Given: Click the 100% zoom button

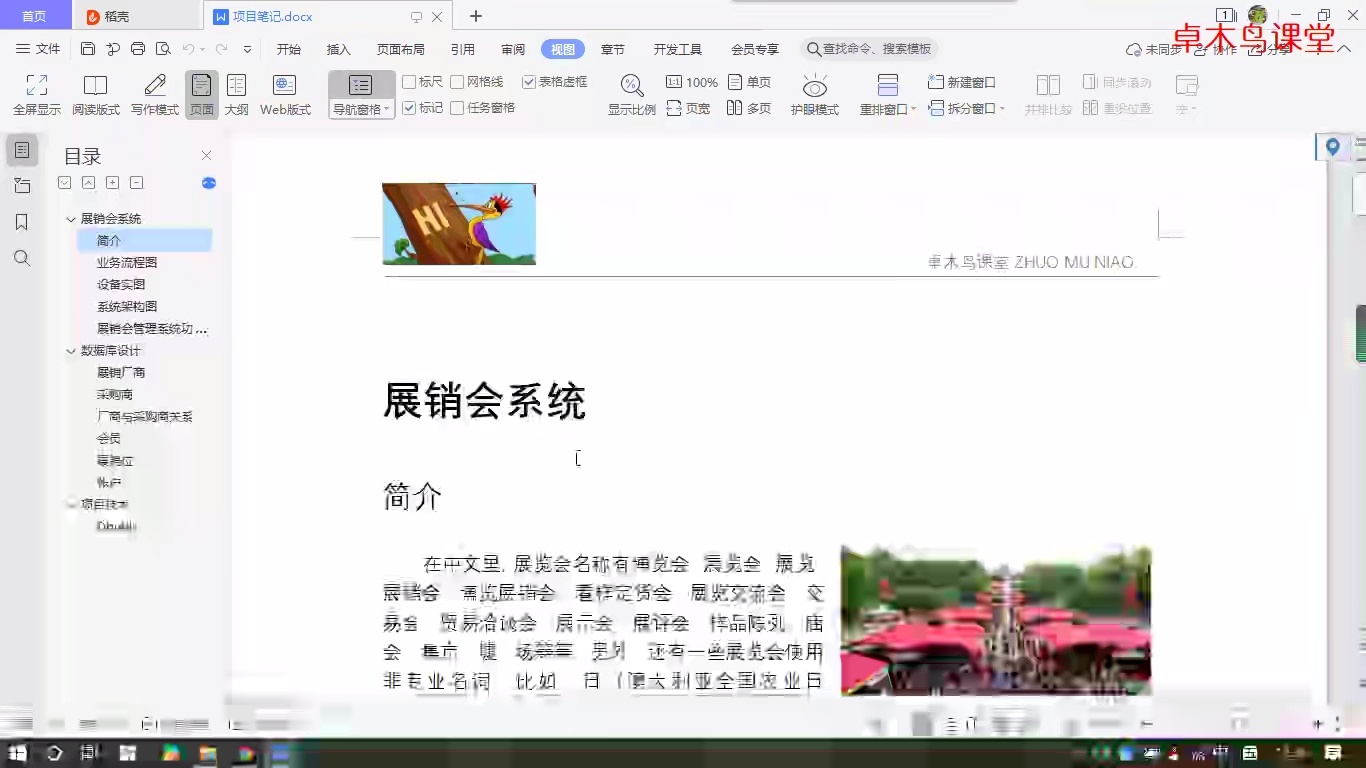Looking at the screenshot, I should coord(692,81).
